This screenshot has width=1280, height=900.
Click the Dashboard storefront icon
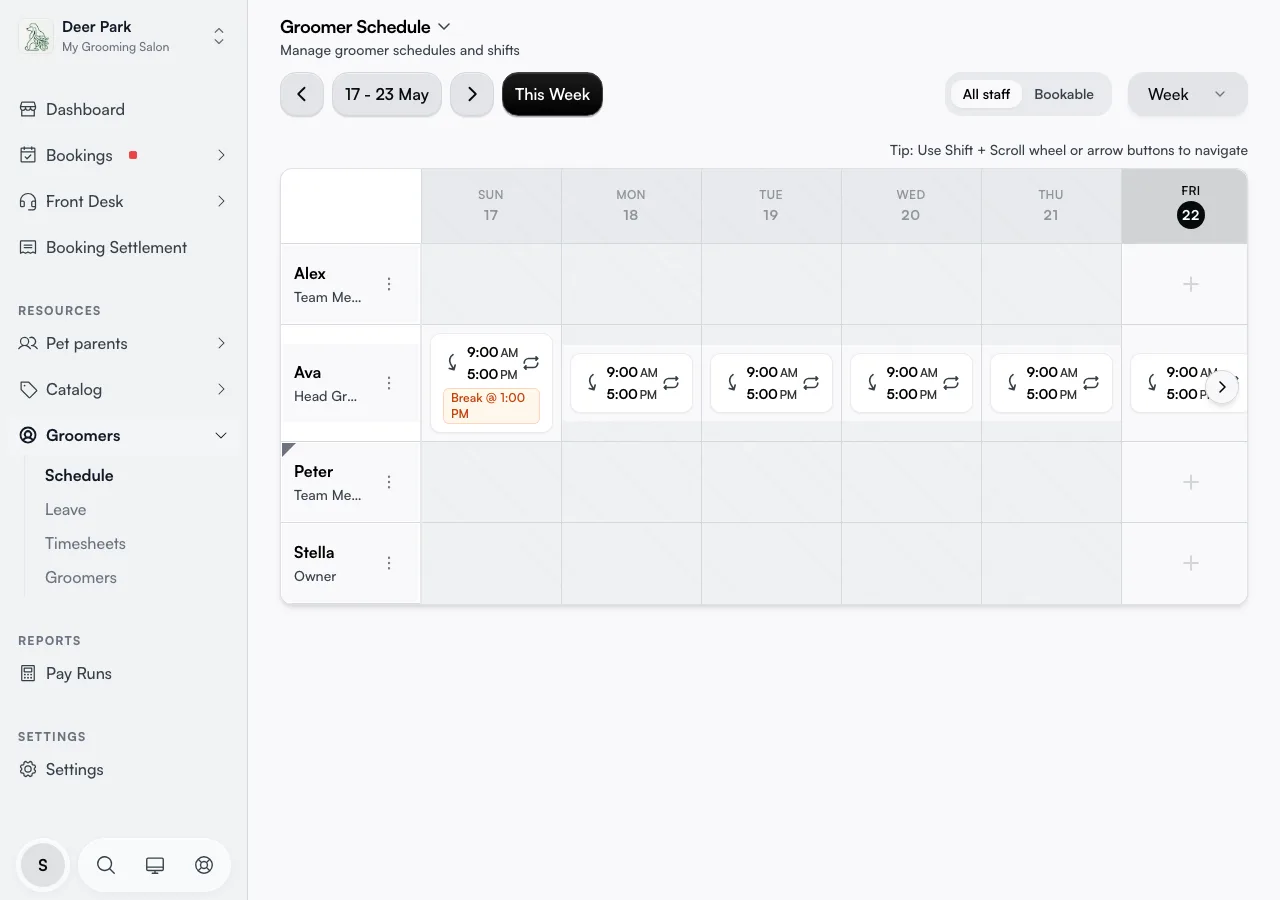click(x=28, y=110)
